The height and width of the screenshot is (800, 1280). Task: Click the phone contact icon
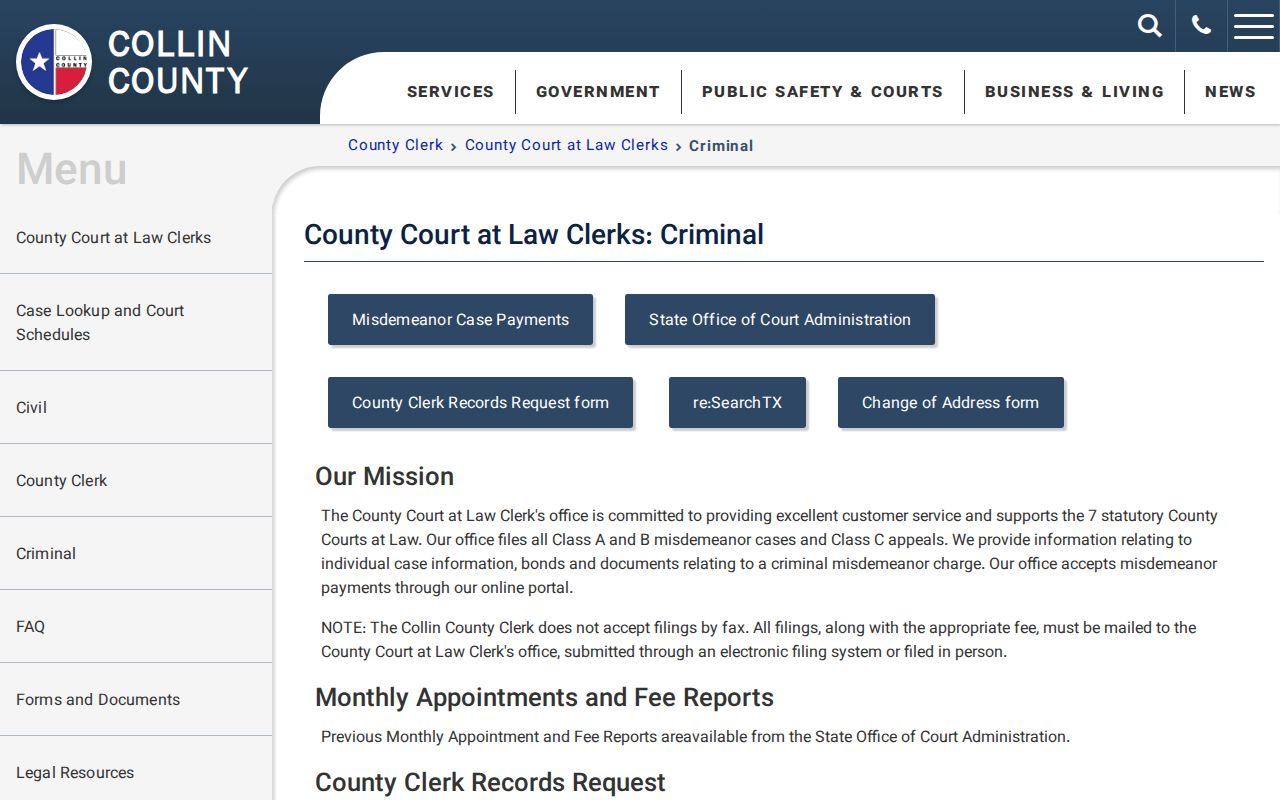click(x=1201, y=26)
